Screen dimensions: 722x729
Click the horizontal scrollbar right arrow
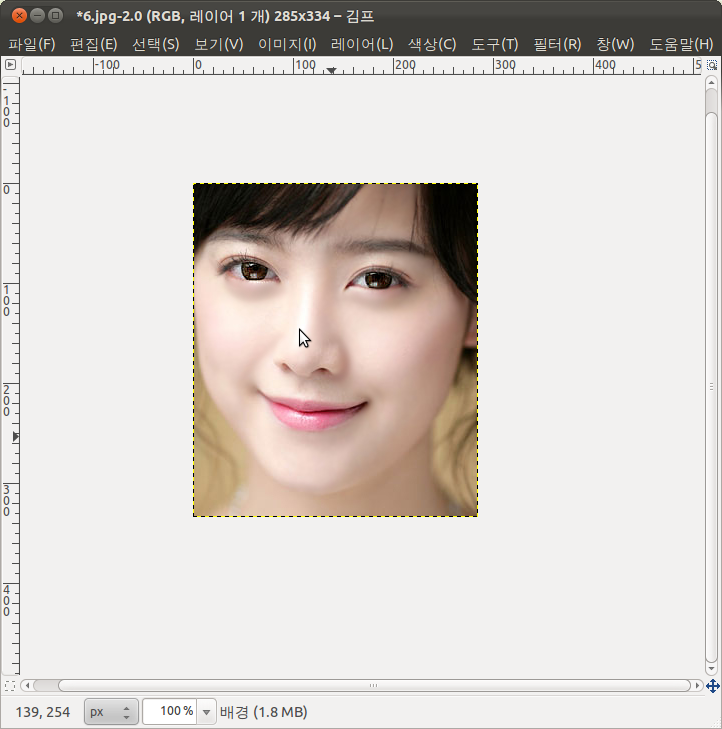pyautogui.click(x=697, y=685)
